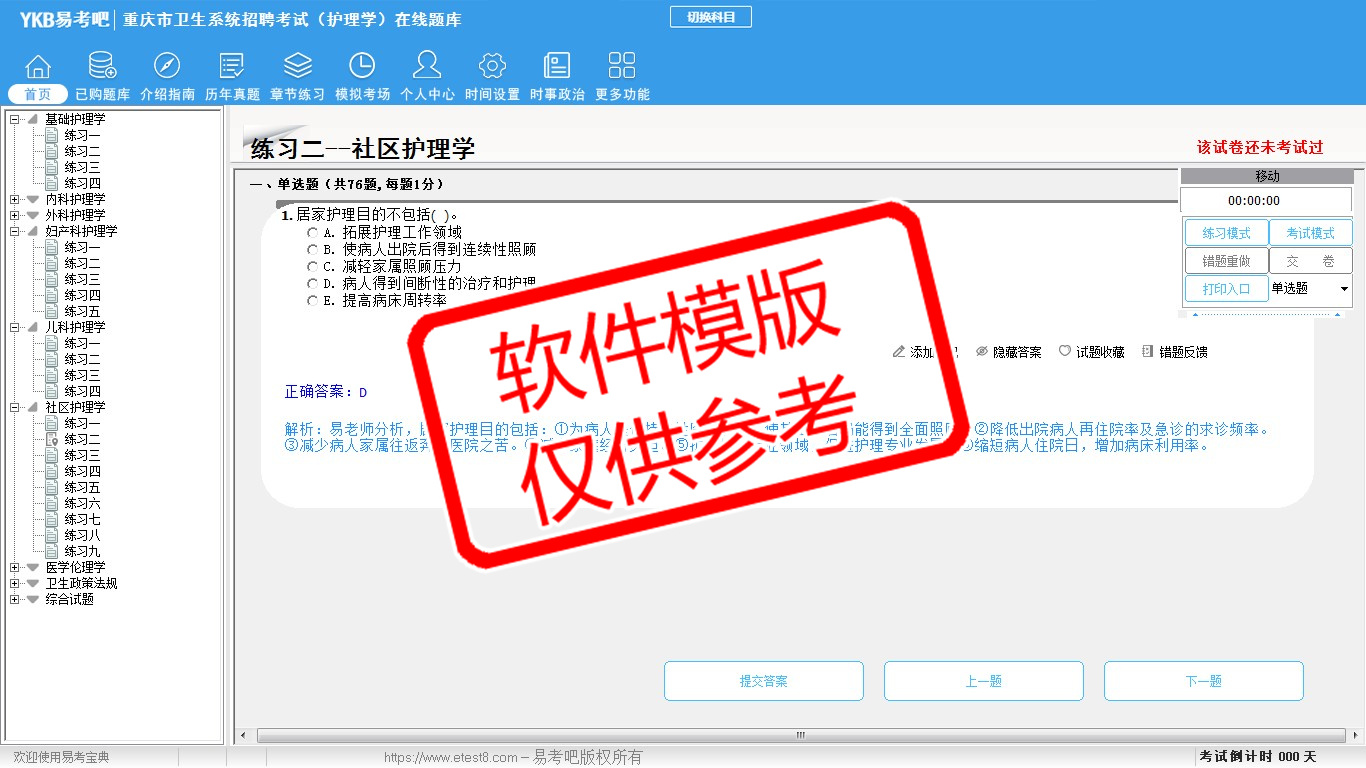Image resolution: width=1366 pixels, height=768 pixels.
Task: Select answer option A 拓展护理工作领域
Action: 313,233
